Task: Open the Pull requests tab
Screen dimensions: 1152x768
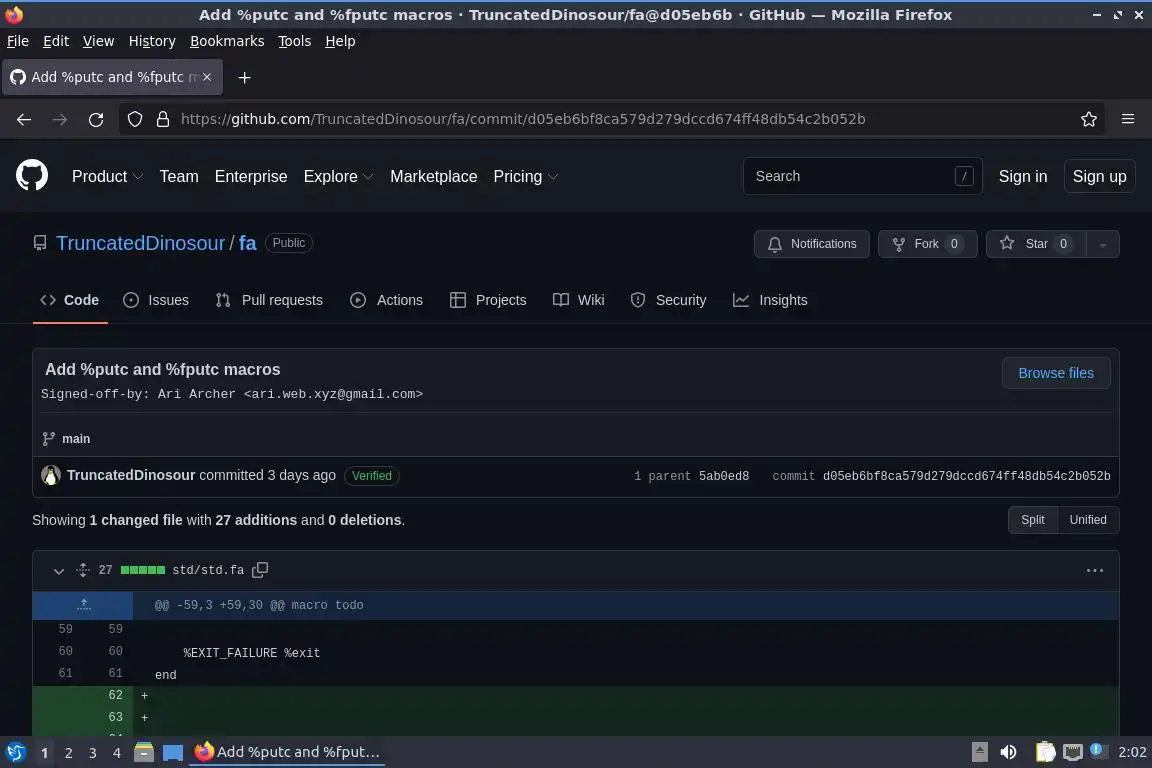Action: pos(269,300)
